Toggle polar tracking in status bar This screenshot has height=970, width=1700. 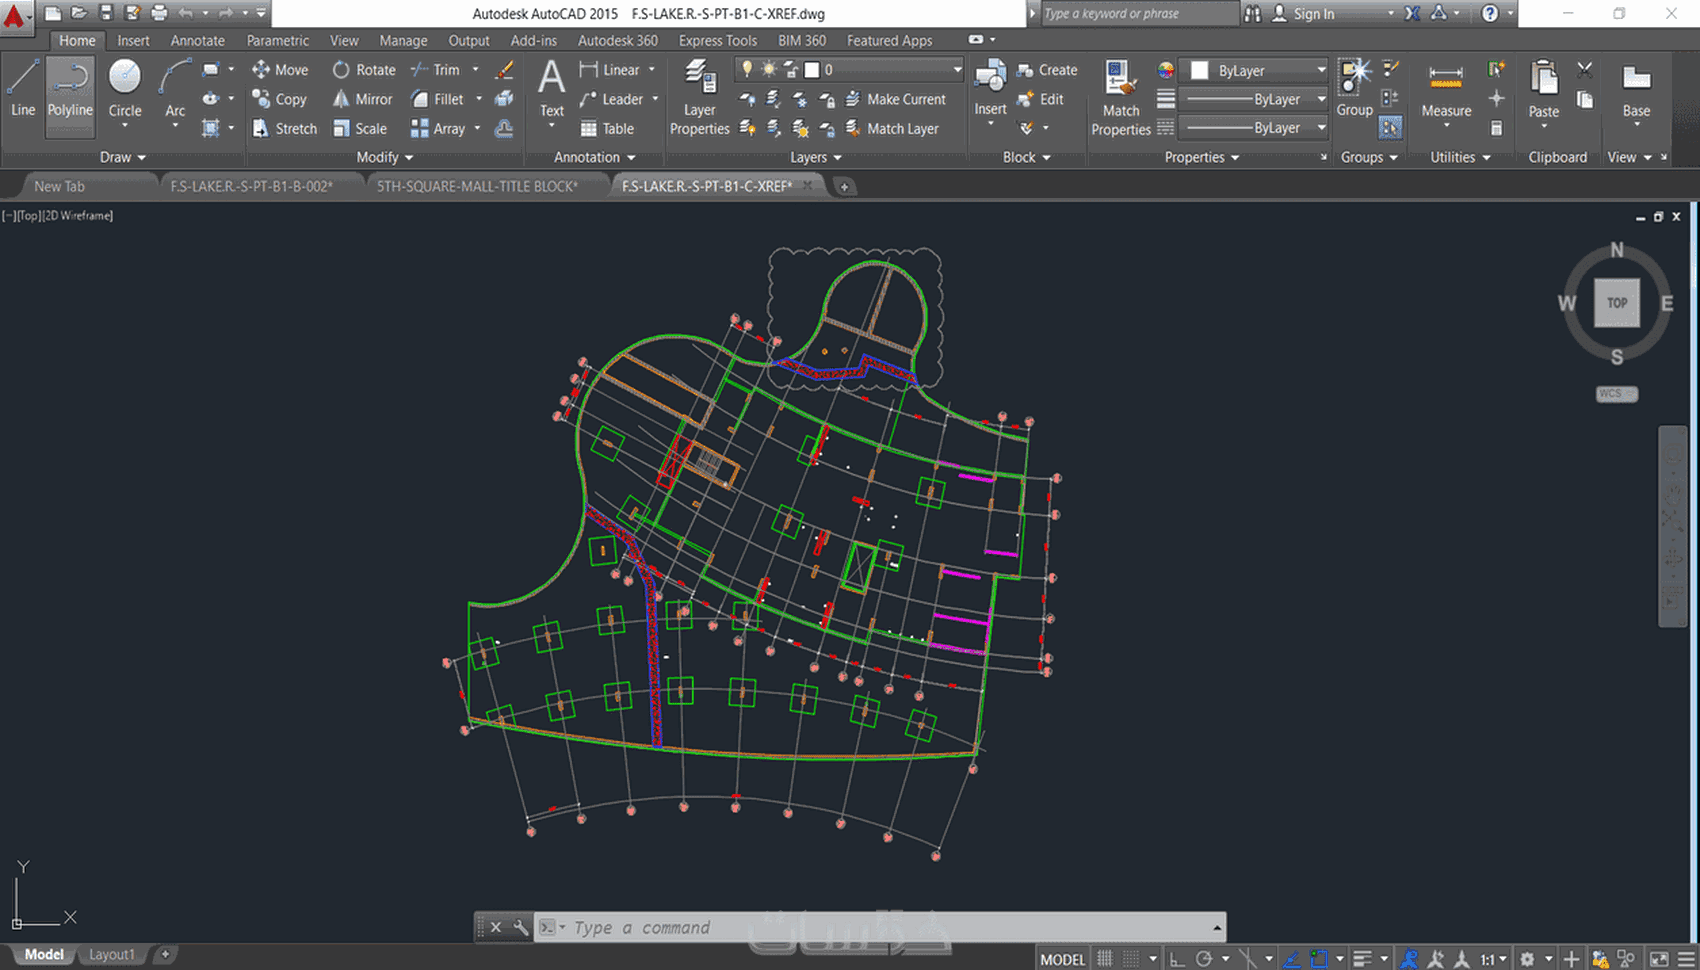pyautogui.click(x=1204, y=959)
